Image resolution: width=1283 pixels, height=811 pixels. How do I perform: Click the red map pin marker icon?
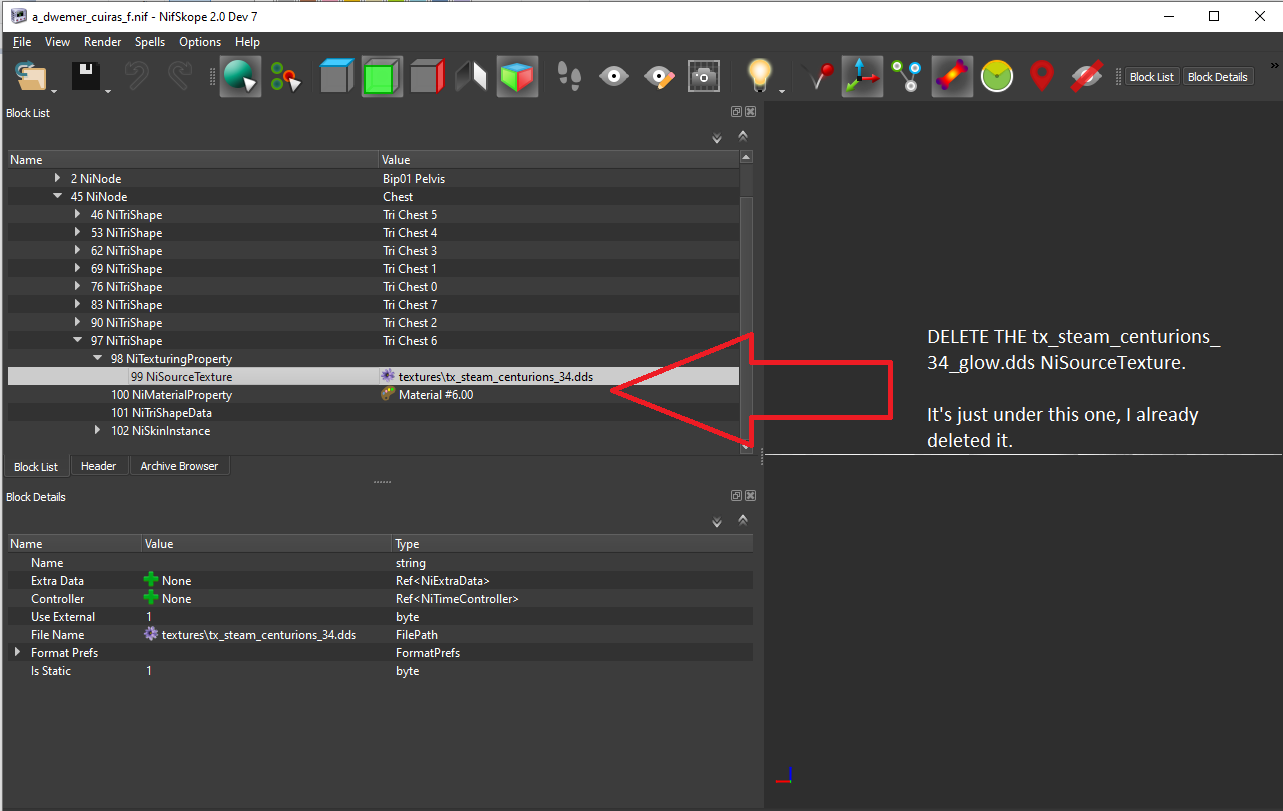1041,76
